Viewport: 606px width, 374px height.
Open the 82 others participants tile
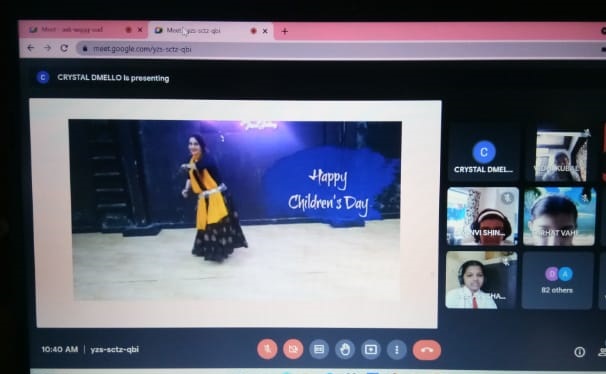(557, 280)
